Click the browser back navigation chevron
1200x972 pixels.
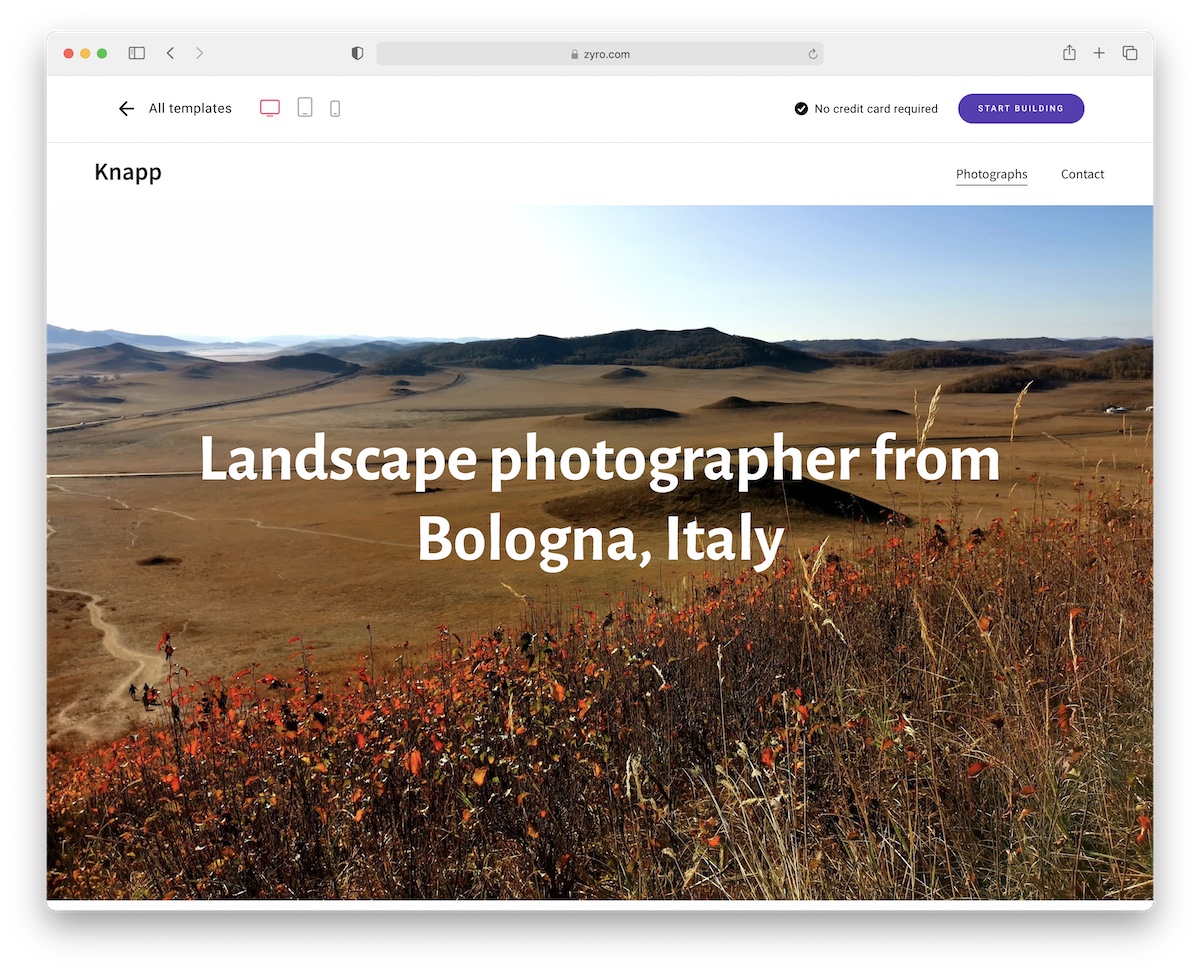tap(171, 53)
